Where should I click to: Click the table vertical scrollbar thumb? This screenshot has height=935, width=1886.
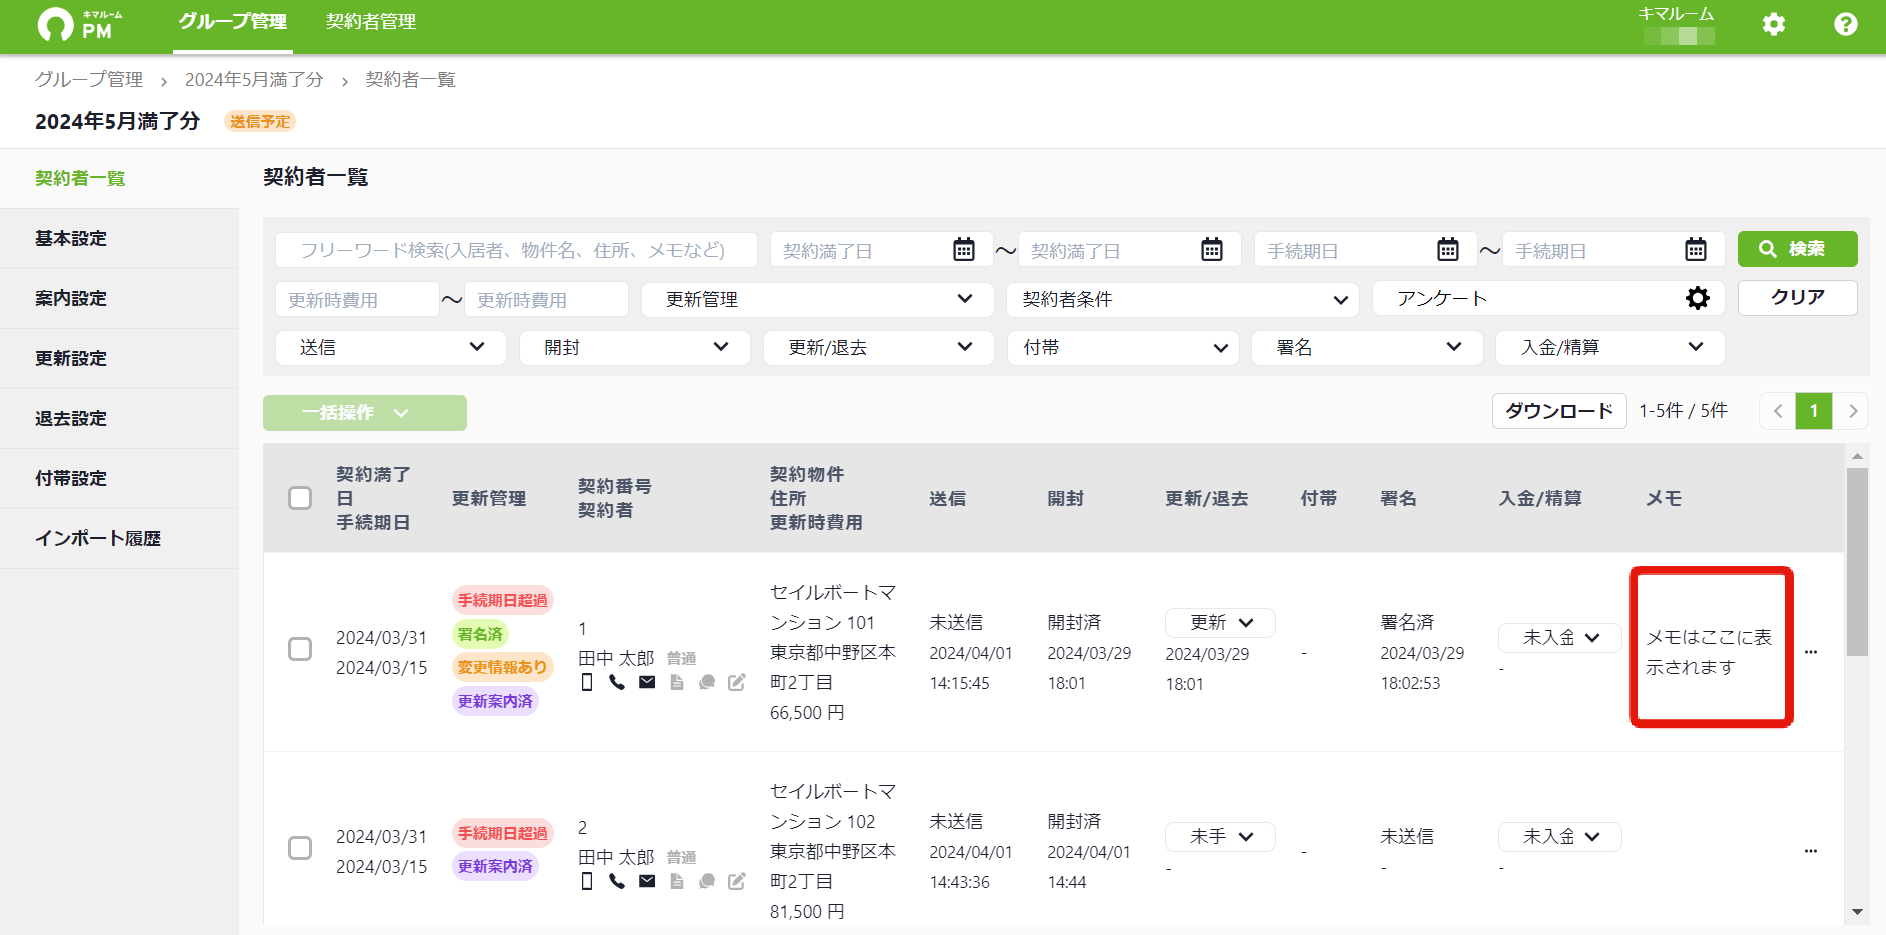pos(1857,562)
